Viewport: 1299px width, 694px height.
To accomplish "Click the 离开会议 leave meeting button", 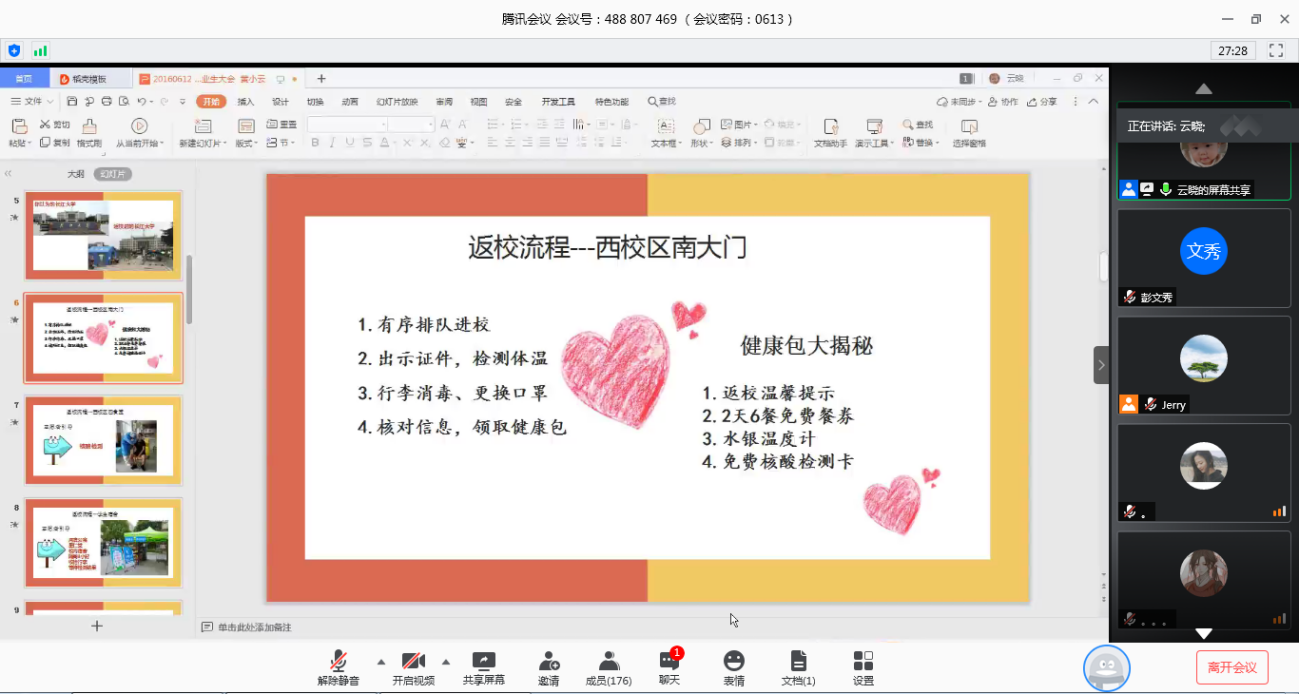I will pyautogui.click(x=1231, y=667).
